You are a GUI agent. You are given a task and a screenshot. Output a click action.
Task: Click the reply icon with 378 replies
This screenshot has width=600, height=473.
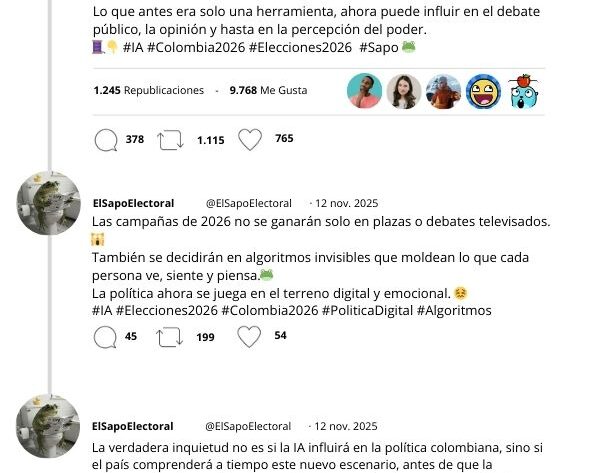pyautogui.click(x=106, y=140)
